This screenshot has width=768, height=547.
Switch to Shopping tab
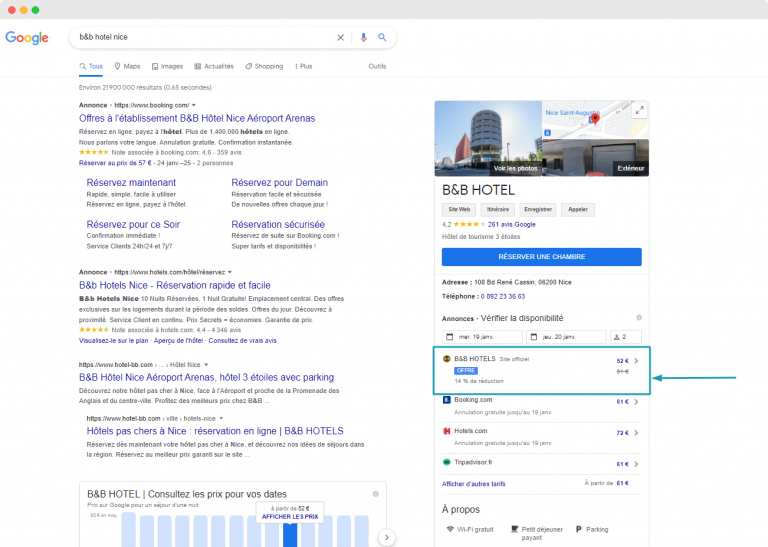(264, 66)
